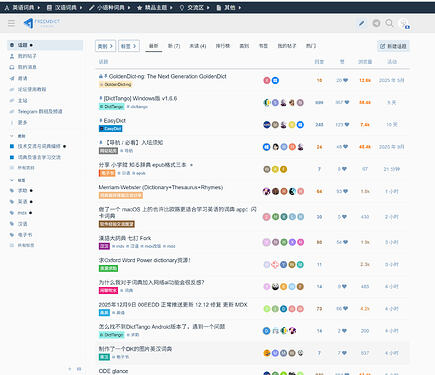Viewport: 435px width, 375px height.
Task: Click the last avatar in the DictTango Windows row
Action: pyautogui.click(x=300, y=102)
